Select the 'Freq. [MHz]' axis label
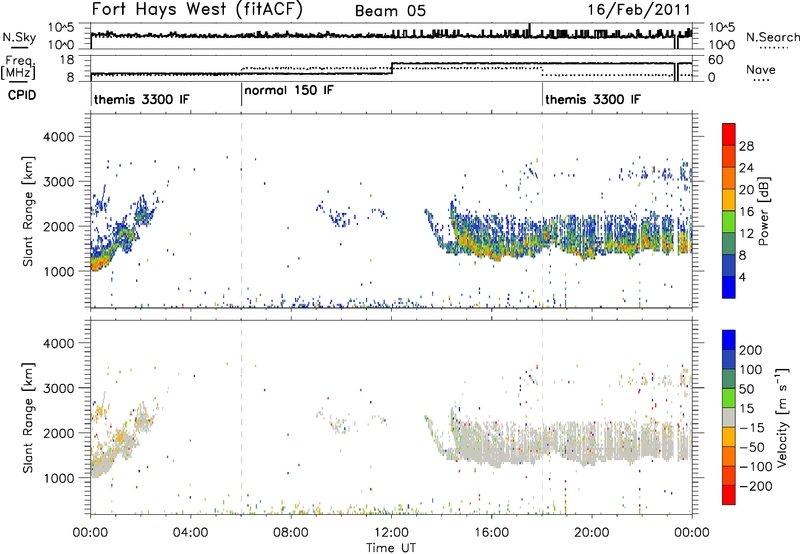Image resolution: width=800 pixels, height=554 pixels. click(x=18, y=67)
